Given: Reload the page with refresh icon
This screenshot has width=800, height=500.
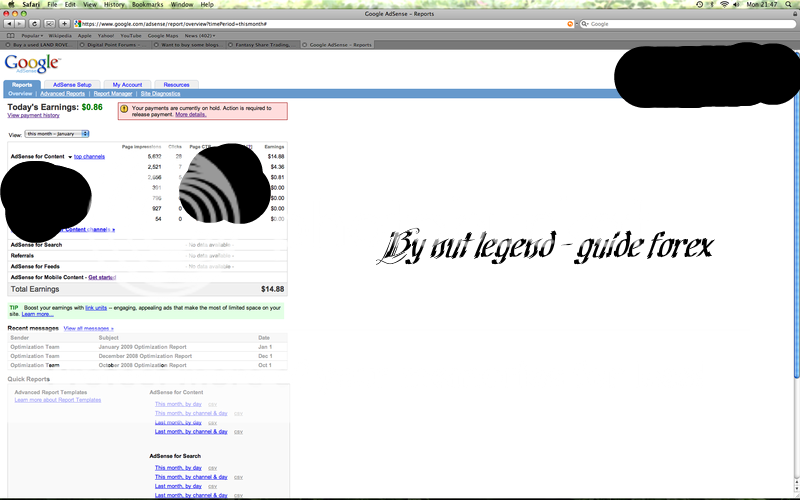Looking at the screenshot, I should (x=35, y=24).
